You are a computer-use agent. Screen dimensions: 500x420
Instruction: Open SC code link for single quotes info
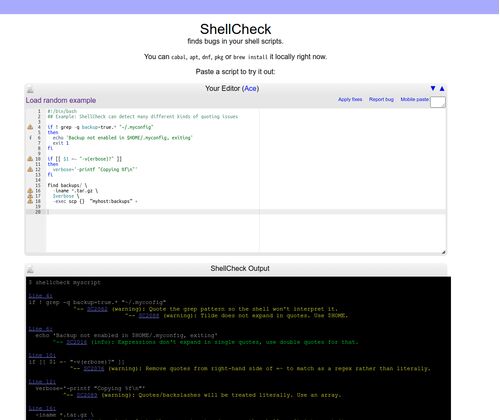click(x=77, y=342)
